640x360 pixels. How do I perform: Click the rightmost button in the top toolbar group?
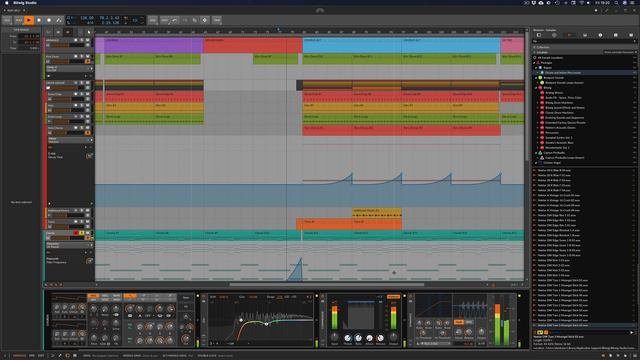click(x=217, y=20)
